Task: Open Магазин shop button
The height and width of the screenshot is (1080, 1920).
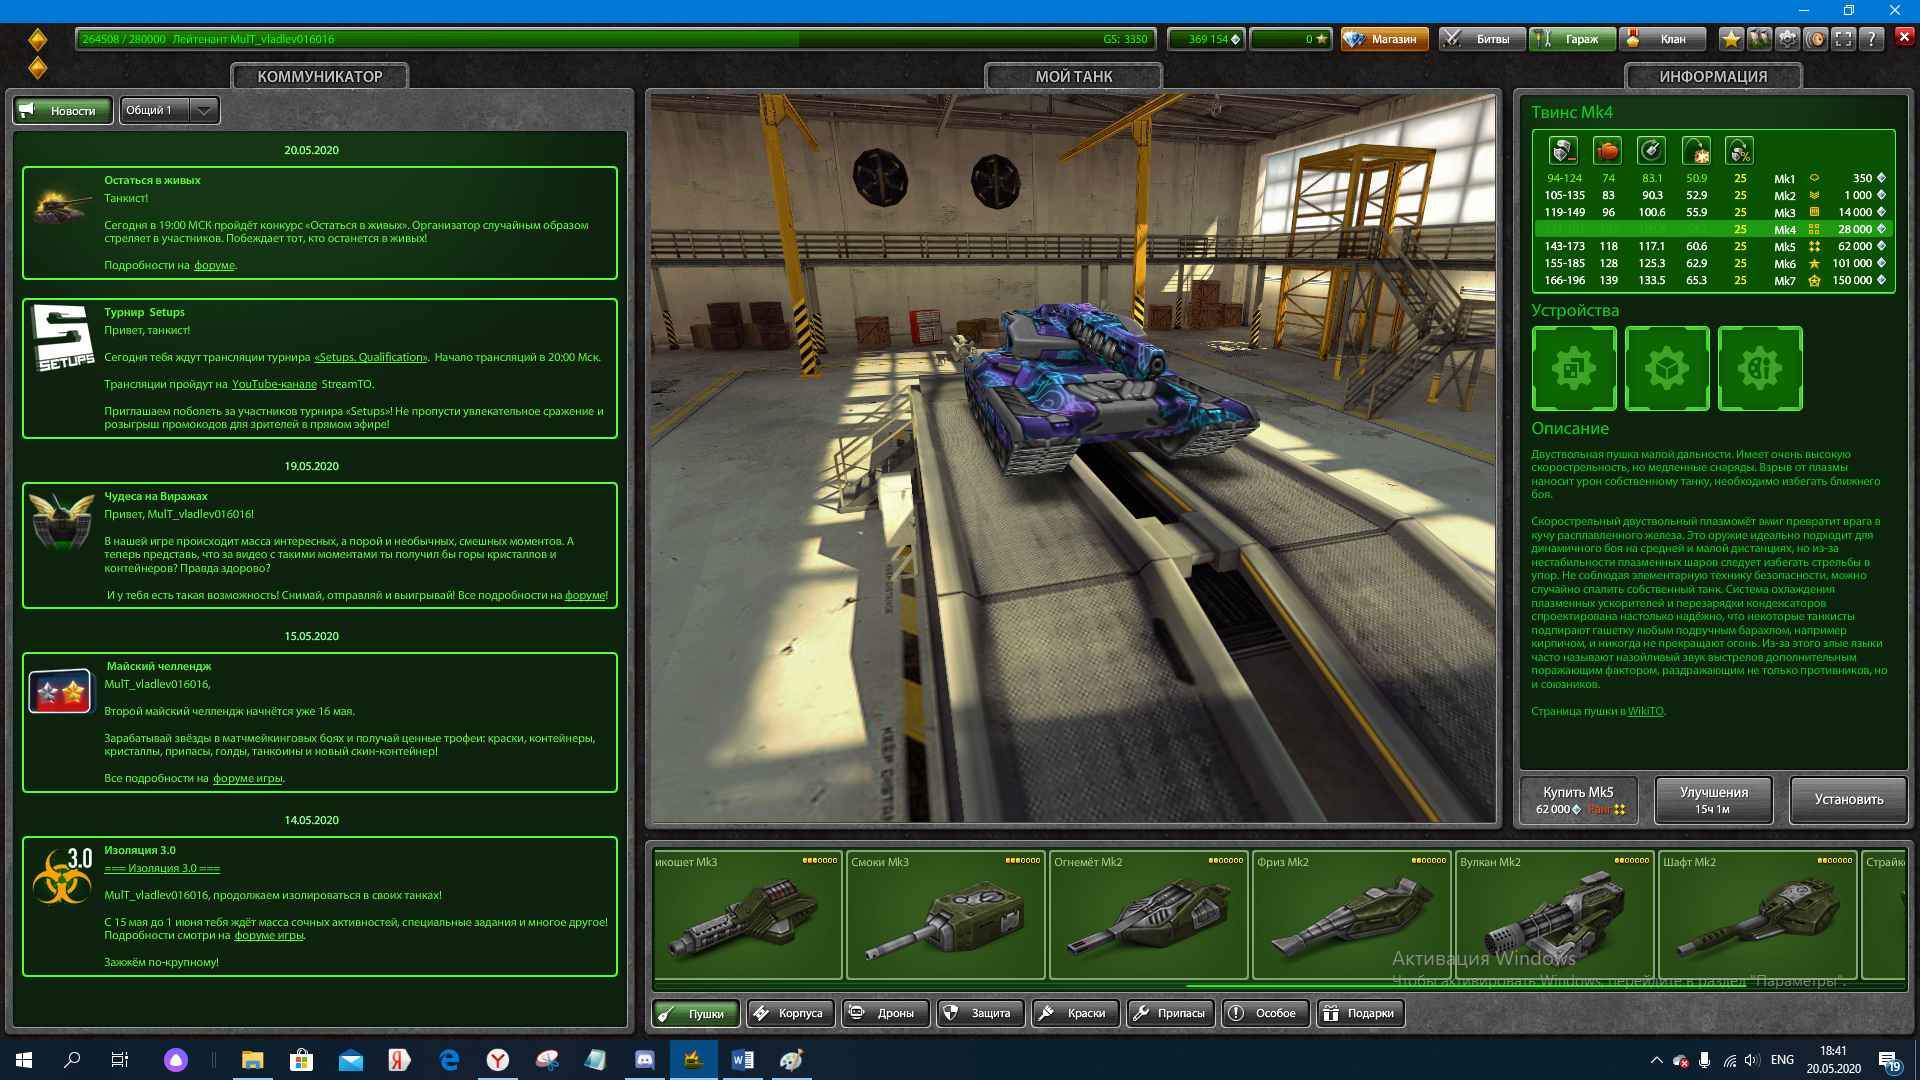Action: (1384, 39)
